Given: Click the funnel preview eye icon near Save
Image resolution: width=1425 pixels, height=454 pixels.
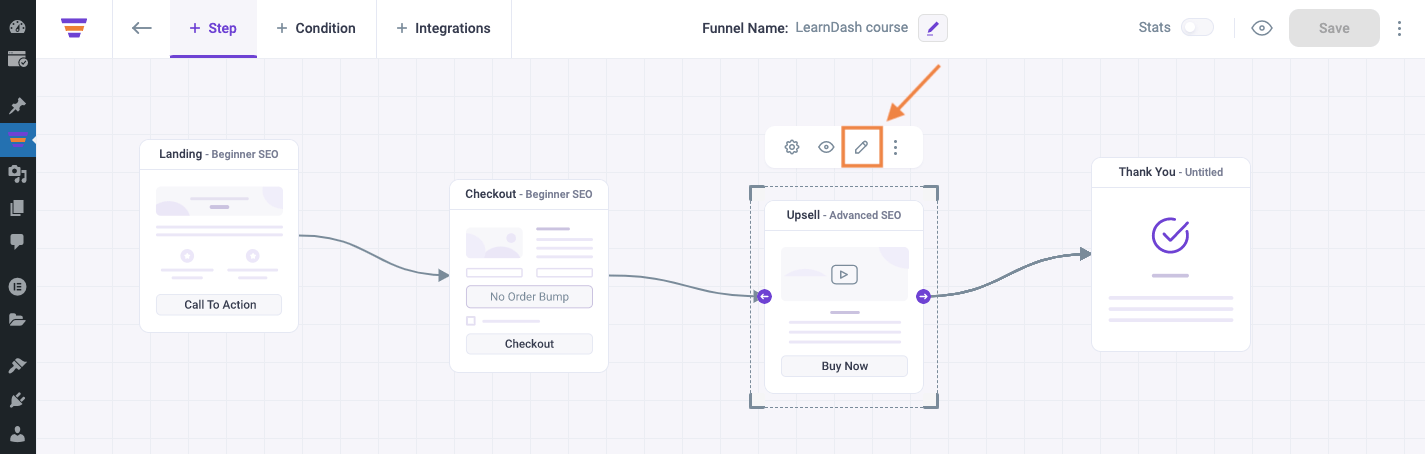Looking at the screenshot, I should 1262,28.
